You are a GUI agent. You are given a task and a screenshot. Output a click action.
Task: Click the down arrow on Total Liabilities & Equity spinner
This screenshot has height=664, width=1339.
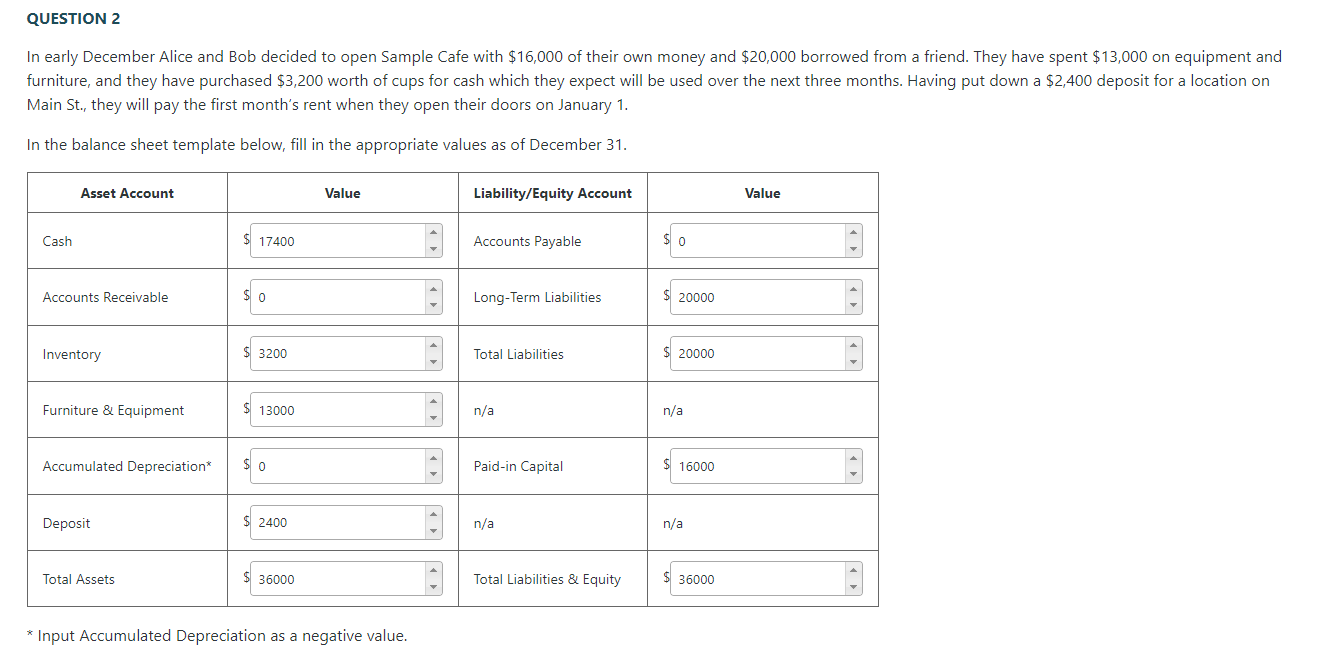point(851,585)
